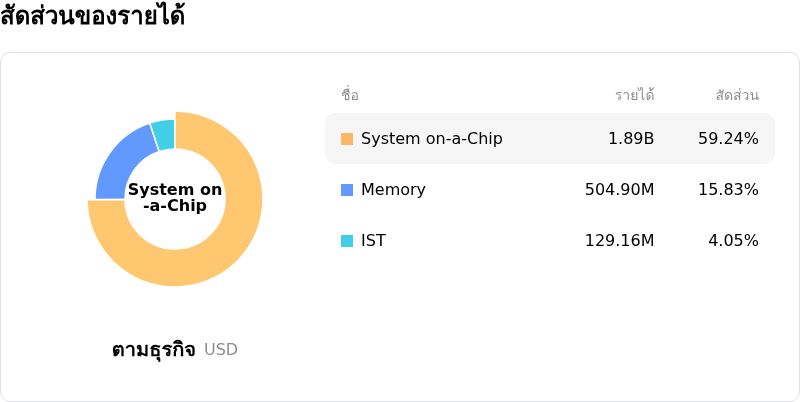Viewport: 800px width, 402px height.
Task: Click the 59.24% share value
Action: 728,139
